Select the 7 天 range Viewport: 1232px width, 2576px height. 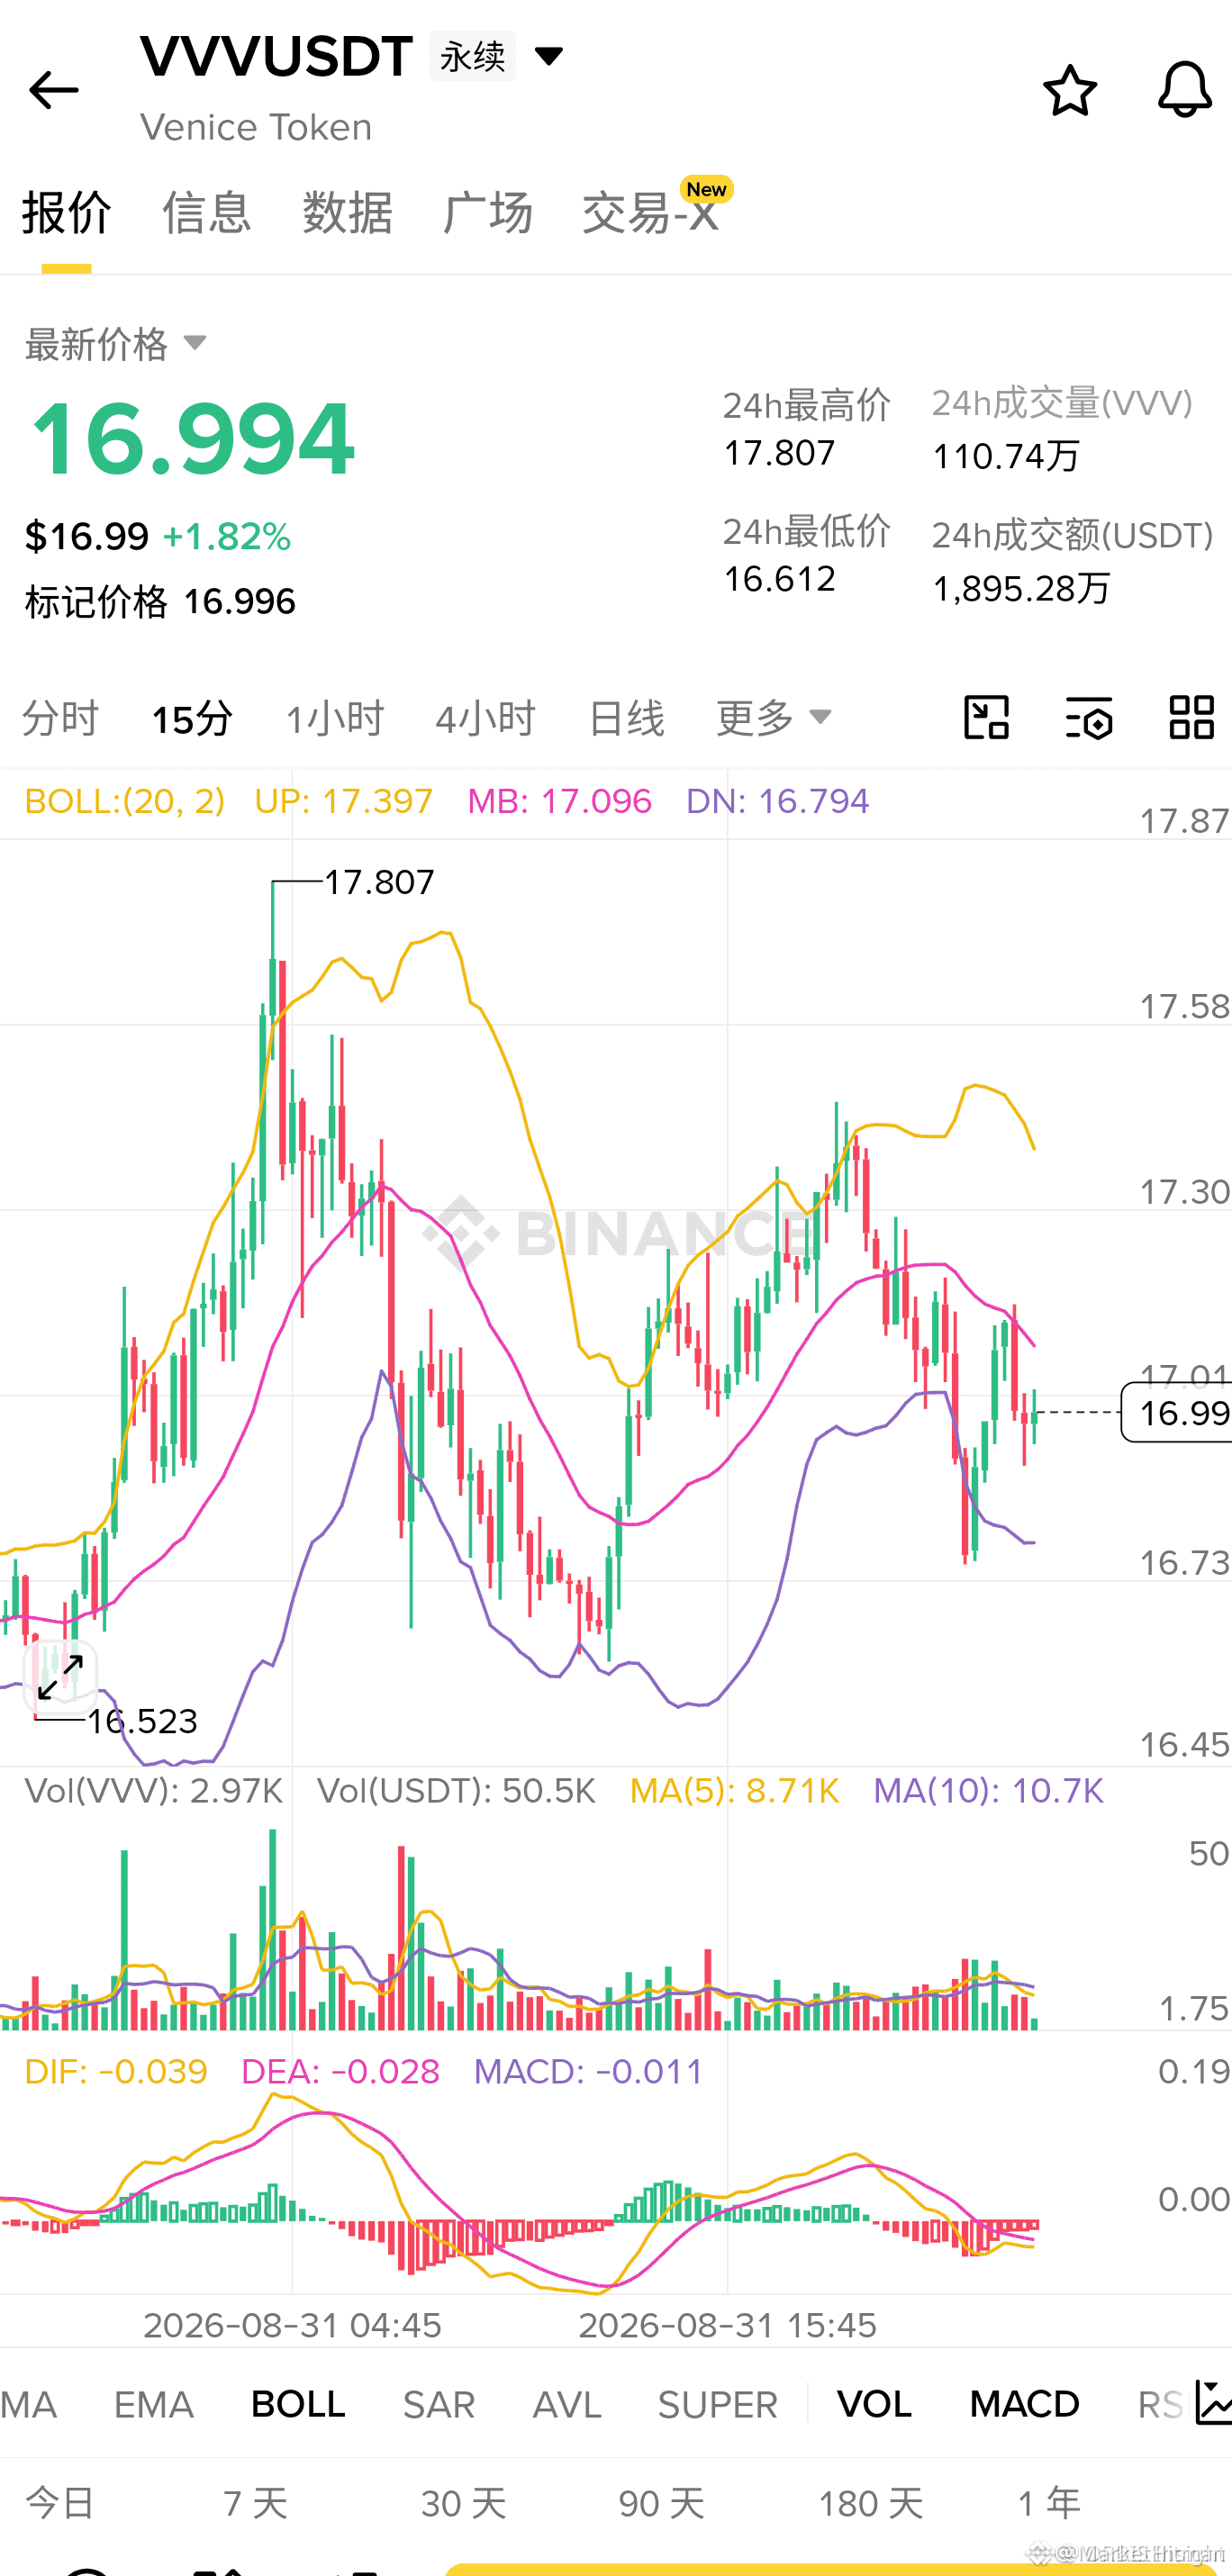255,2502
